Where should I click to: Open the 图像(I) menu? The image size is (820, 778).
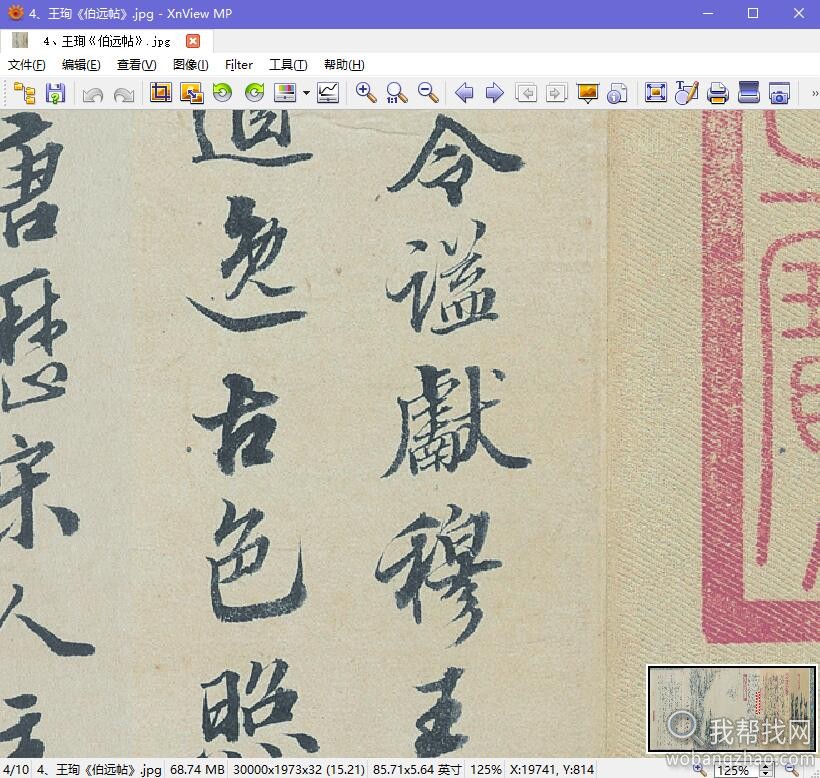pos(190,65)
